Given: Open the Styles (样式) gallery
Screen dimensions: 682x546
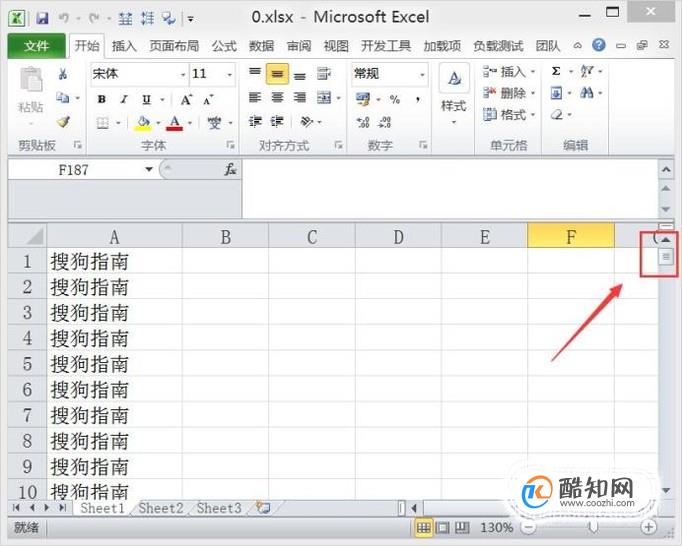Looking at the screenshot, I should (454, 94).
